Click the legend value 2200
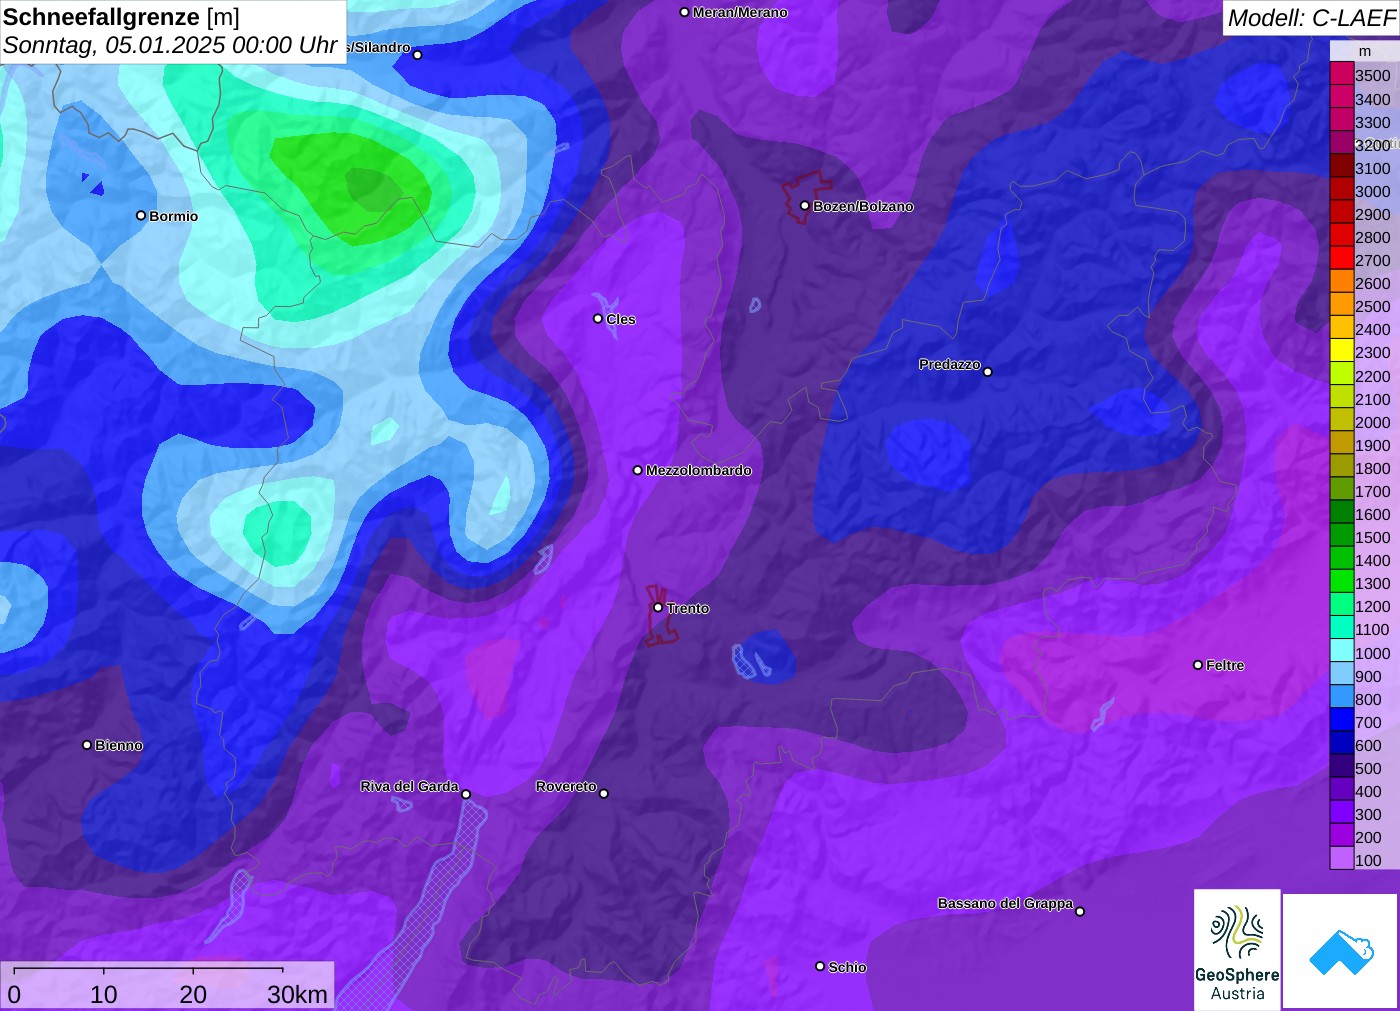Viewport: 1400px width, 1011px height. 1373,376
